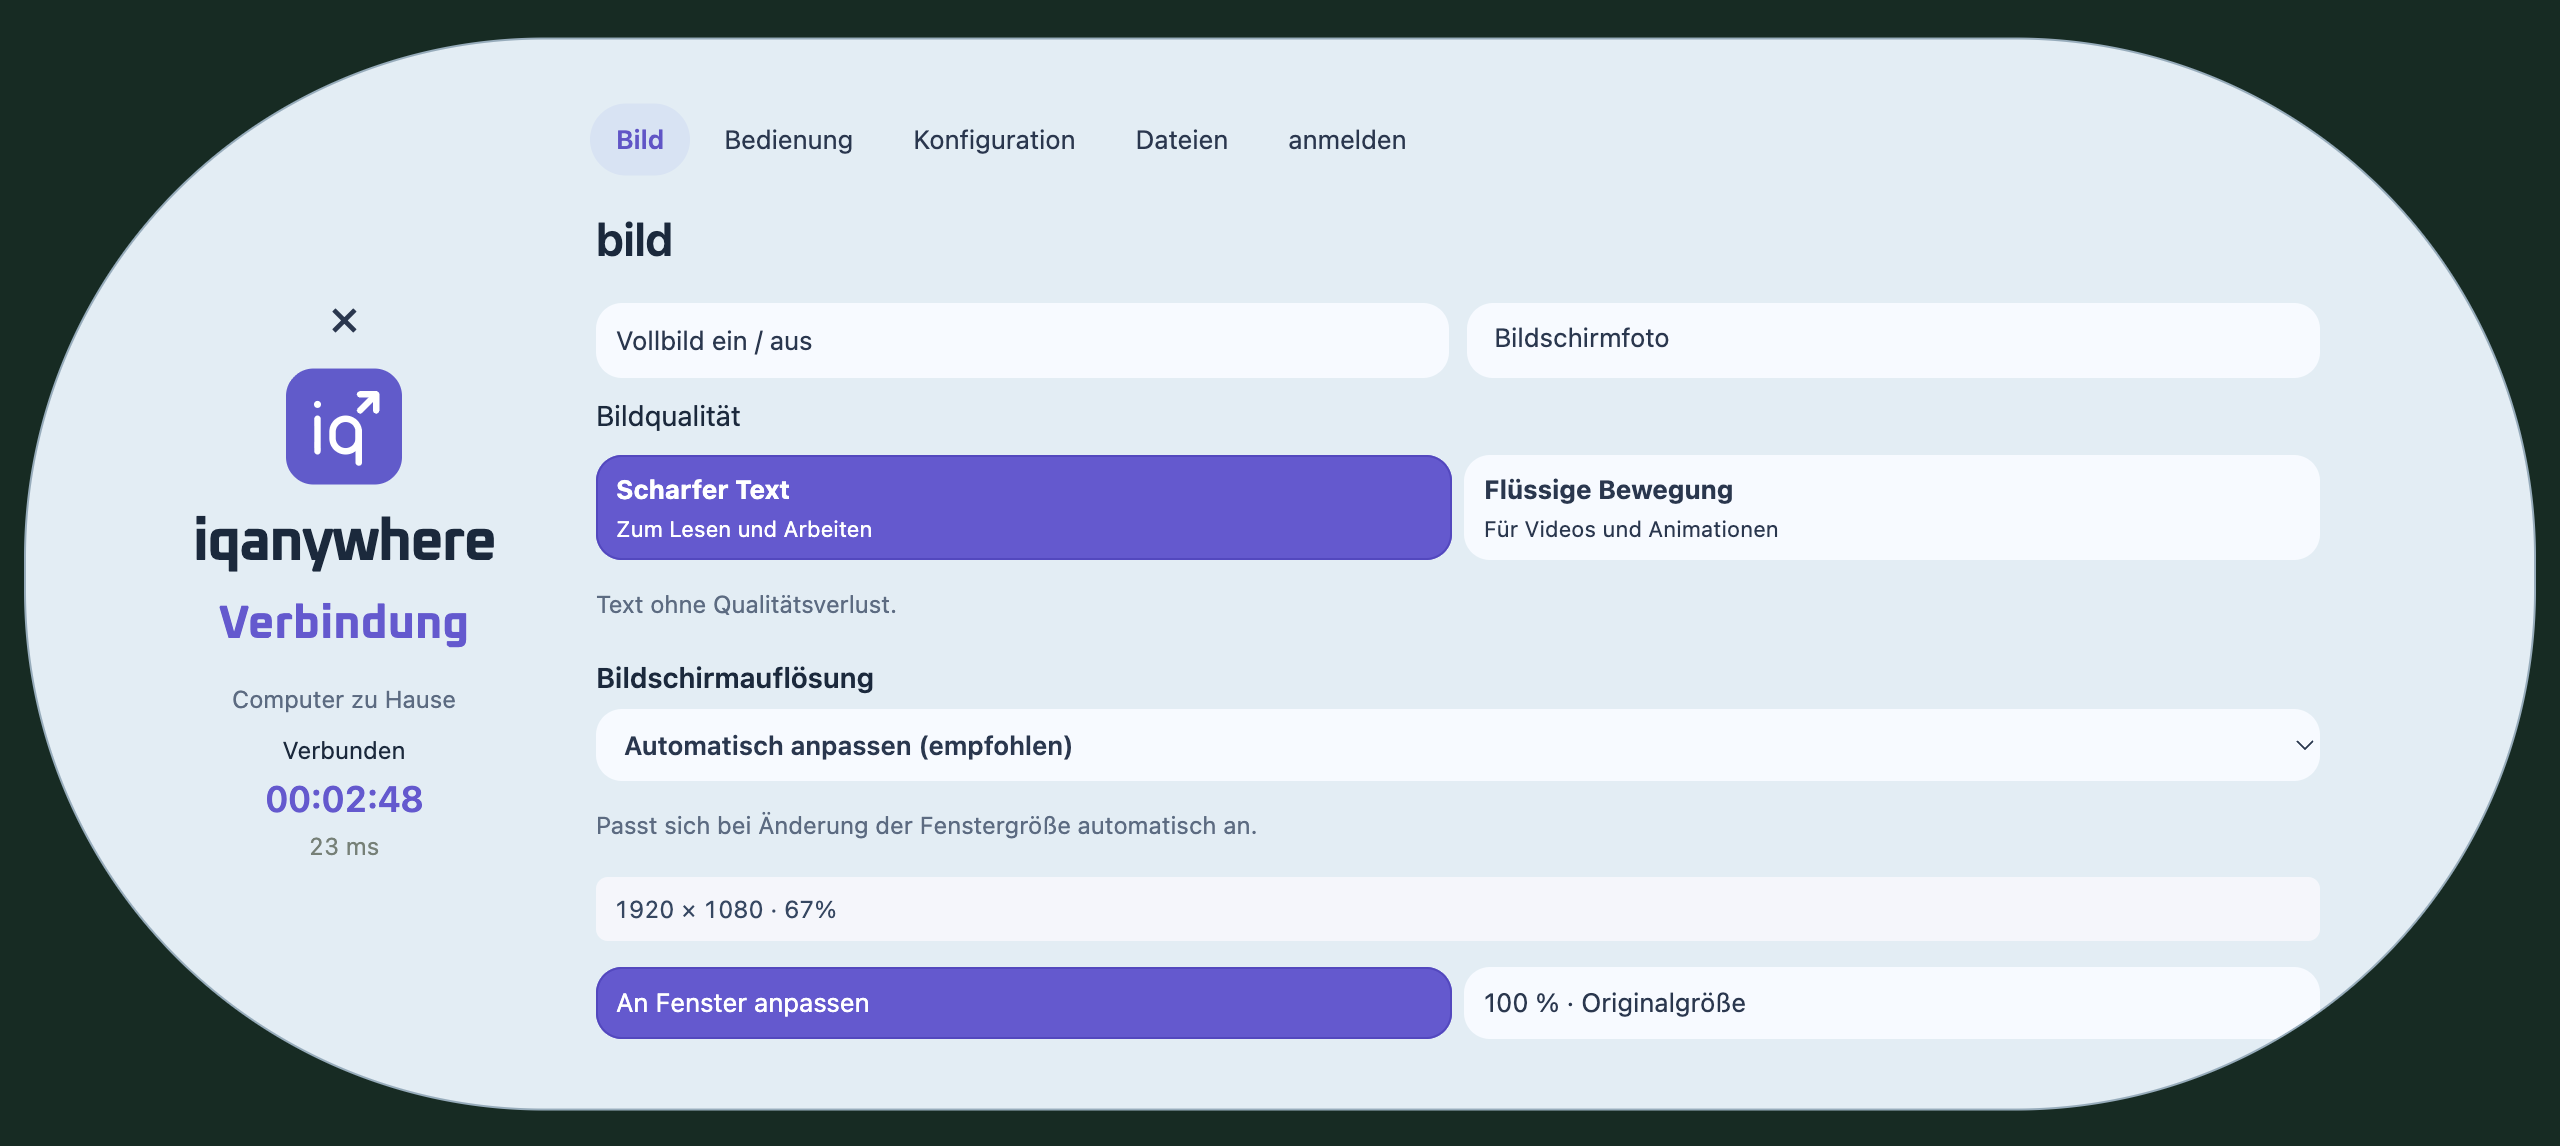Click the 23 ms latency value
2560x1146 pixels.
(x=344, y=847)
